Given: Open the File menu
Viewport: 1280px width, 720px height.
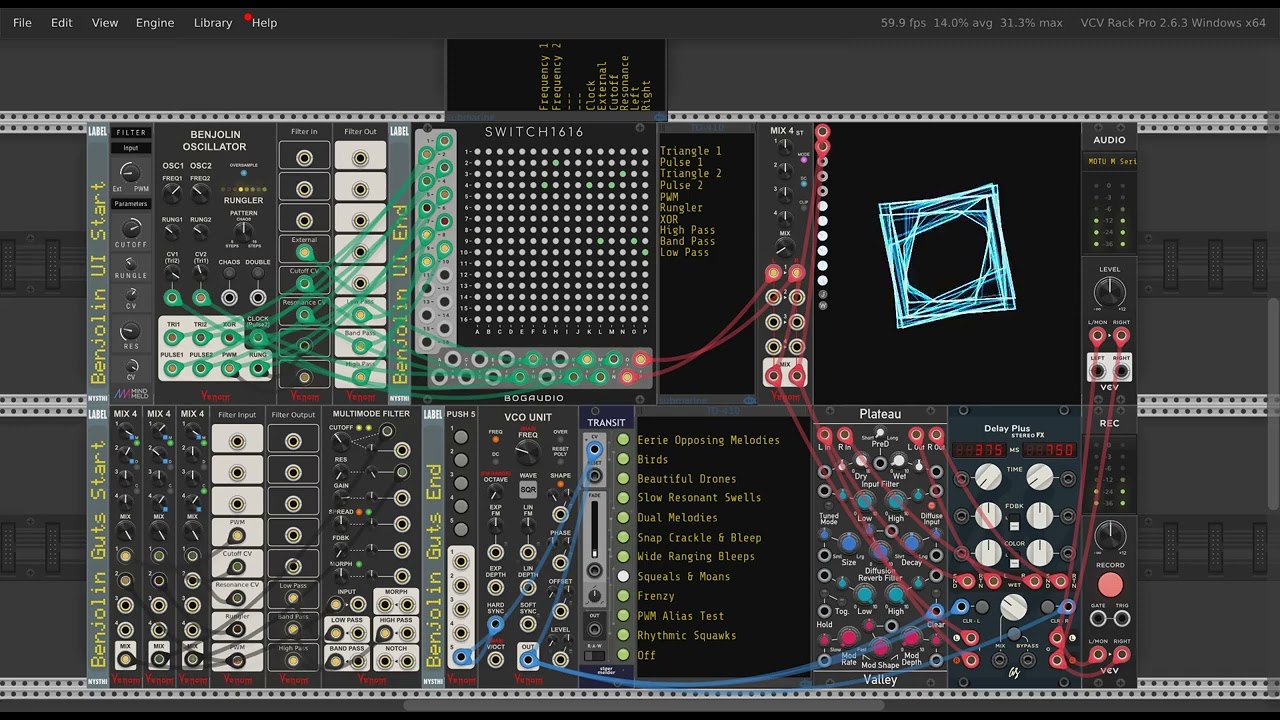Looking at the screenshot, I should [22, 22].
